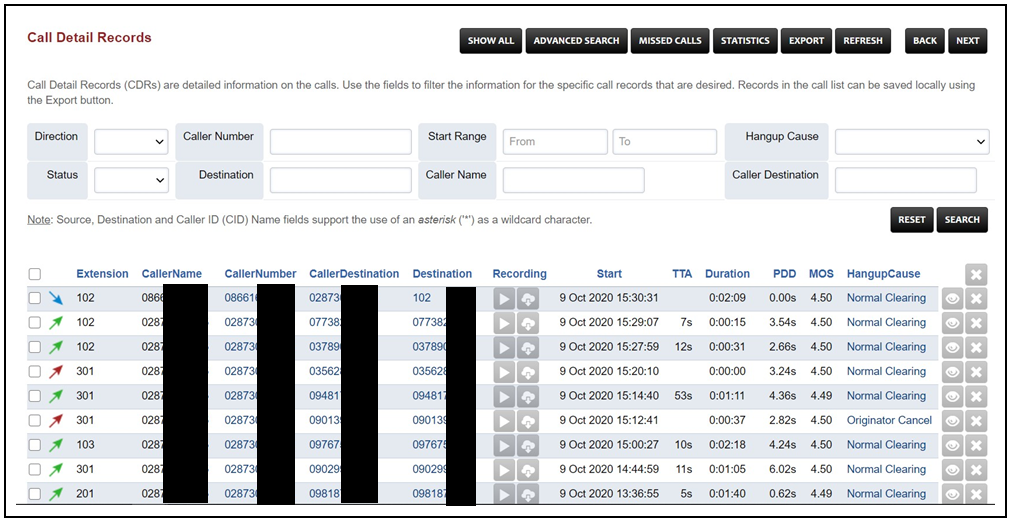This screenshot has height=523, width=1012.
Task: Open ADVANCED SEARCH
Action: tap(576, 41)
